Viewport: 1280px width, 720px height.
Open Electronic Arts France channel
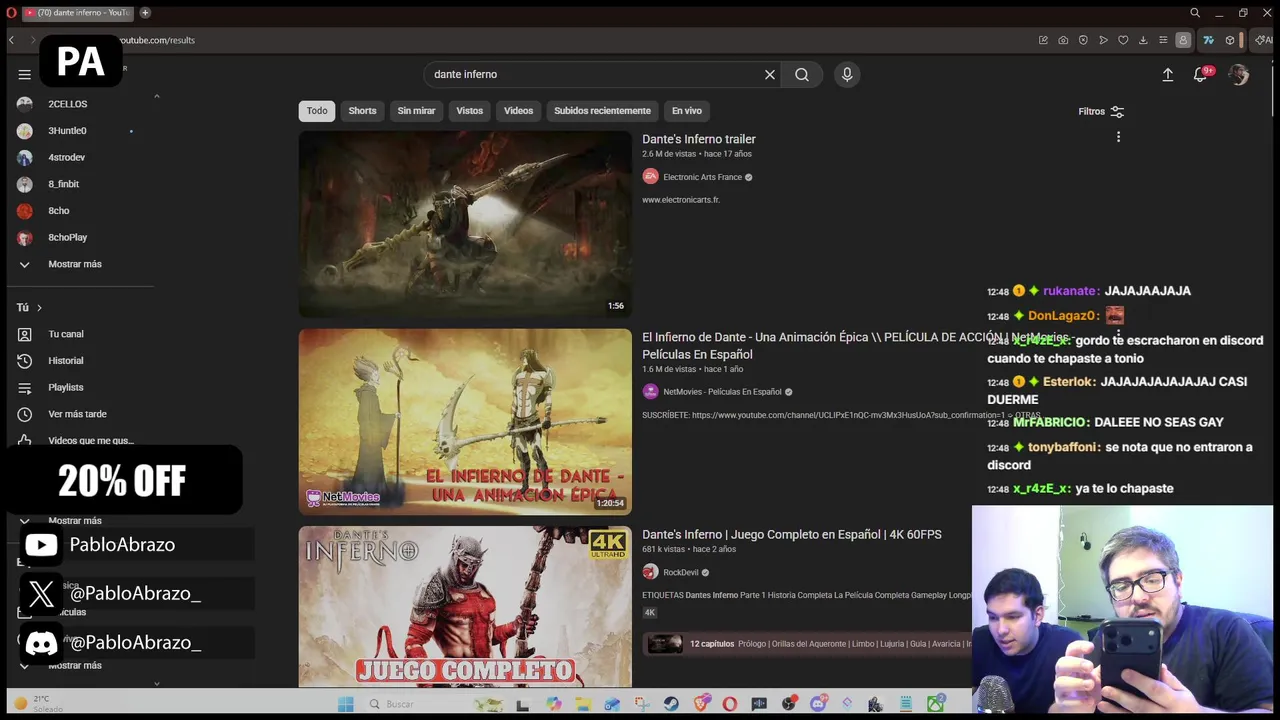tap(702, 177)
